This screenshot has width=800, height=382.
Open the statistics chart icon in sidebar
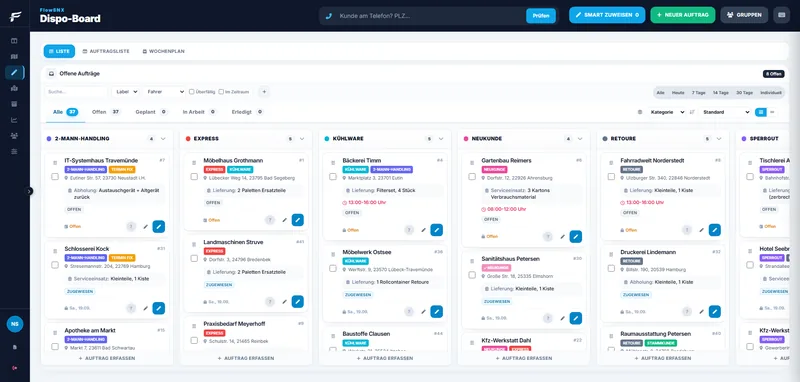(x=14, y=120)
